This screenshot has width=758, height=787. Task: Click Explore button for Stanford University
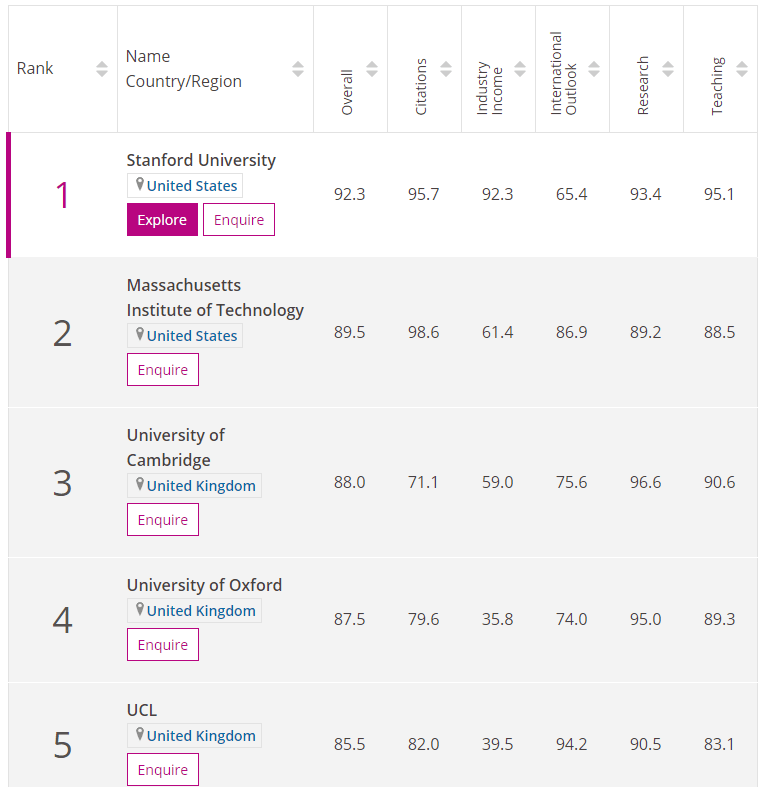162,220
